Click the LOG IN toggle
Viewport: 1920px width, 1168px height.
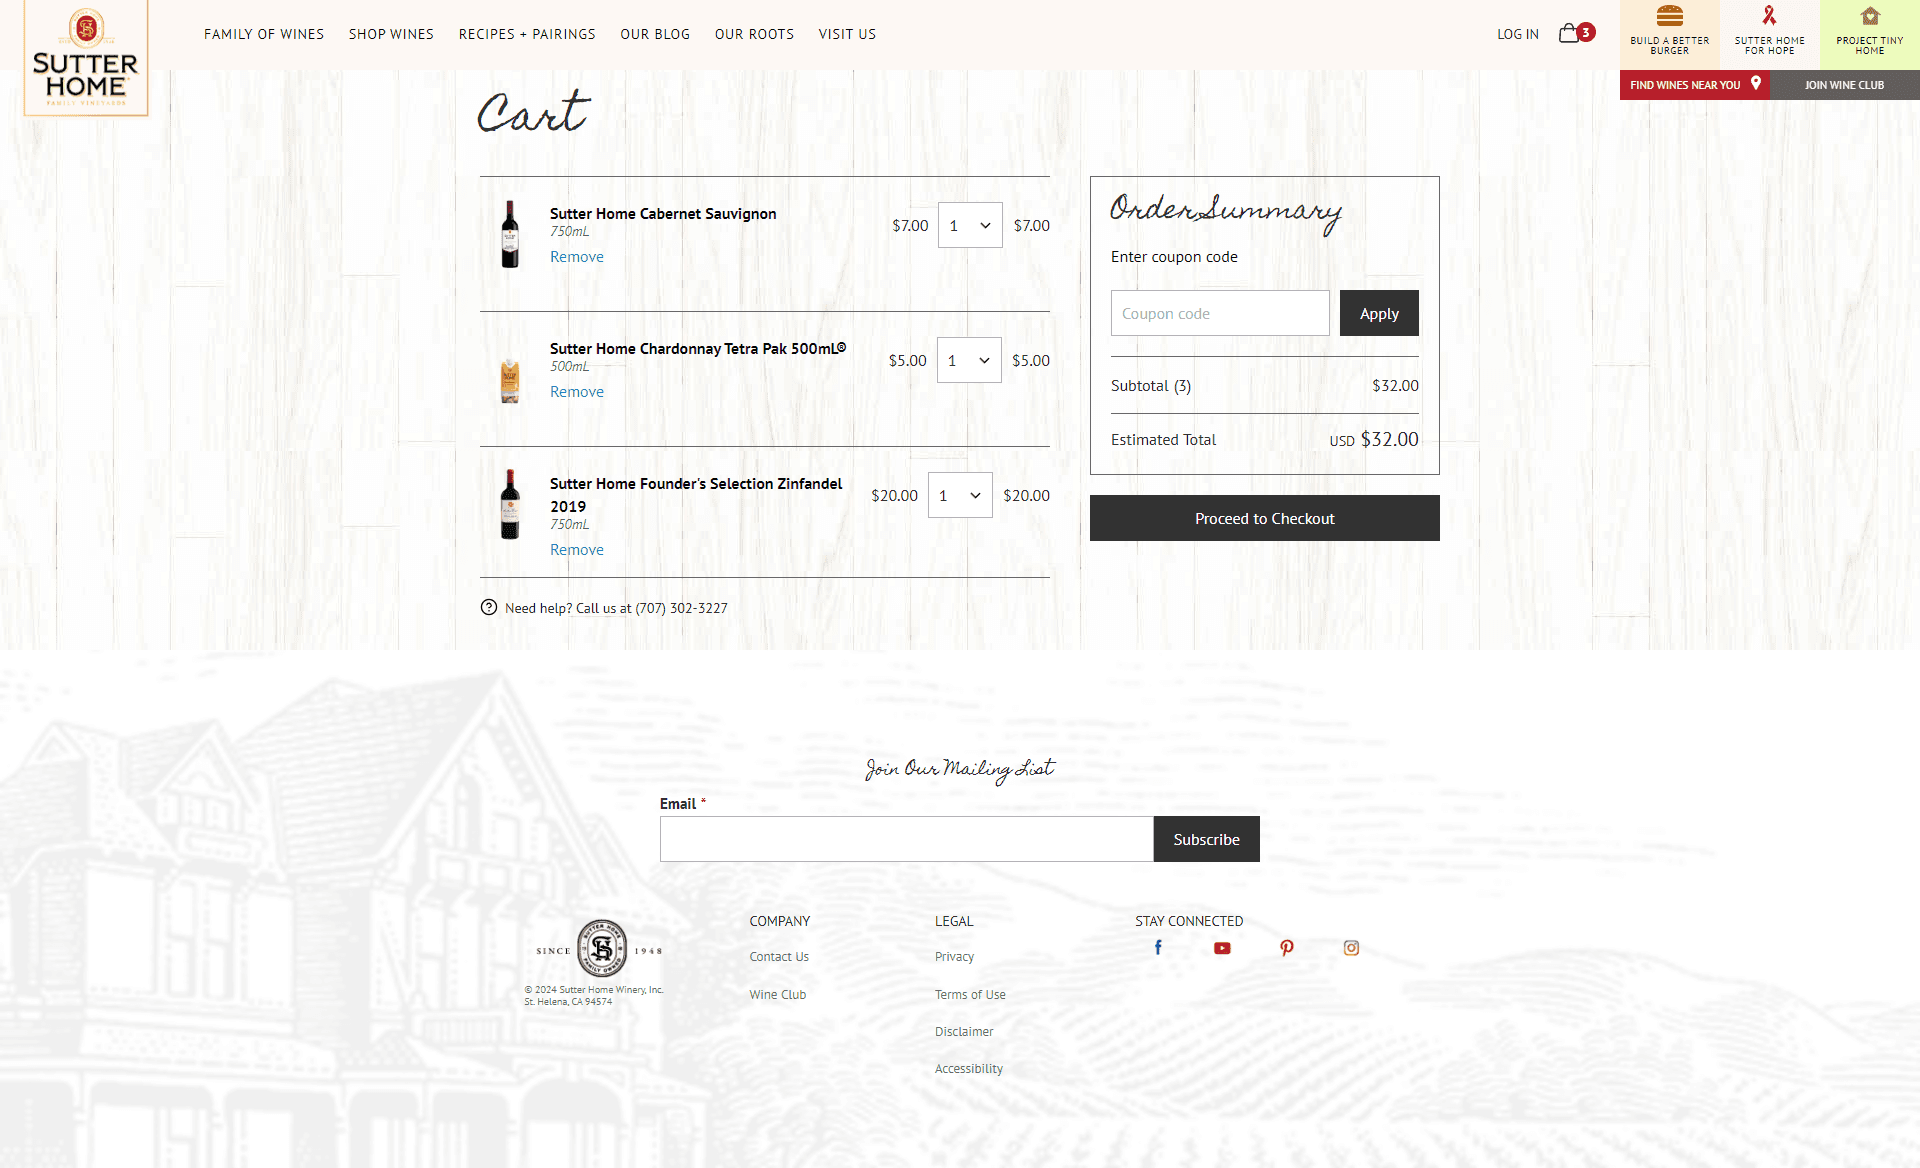pyautogui.click(x=1517, y=34)
